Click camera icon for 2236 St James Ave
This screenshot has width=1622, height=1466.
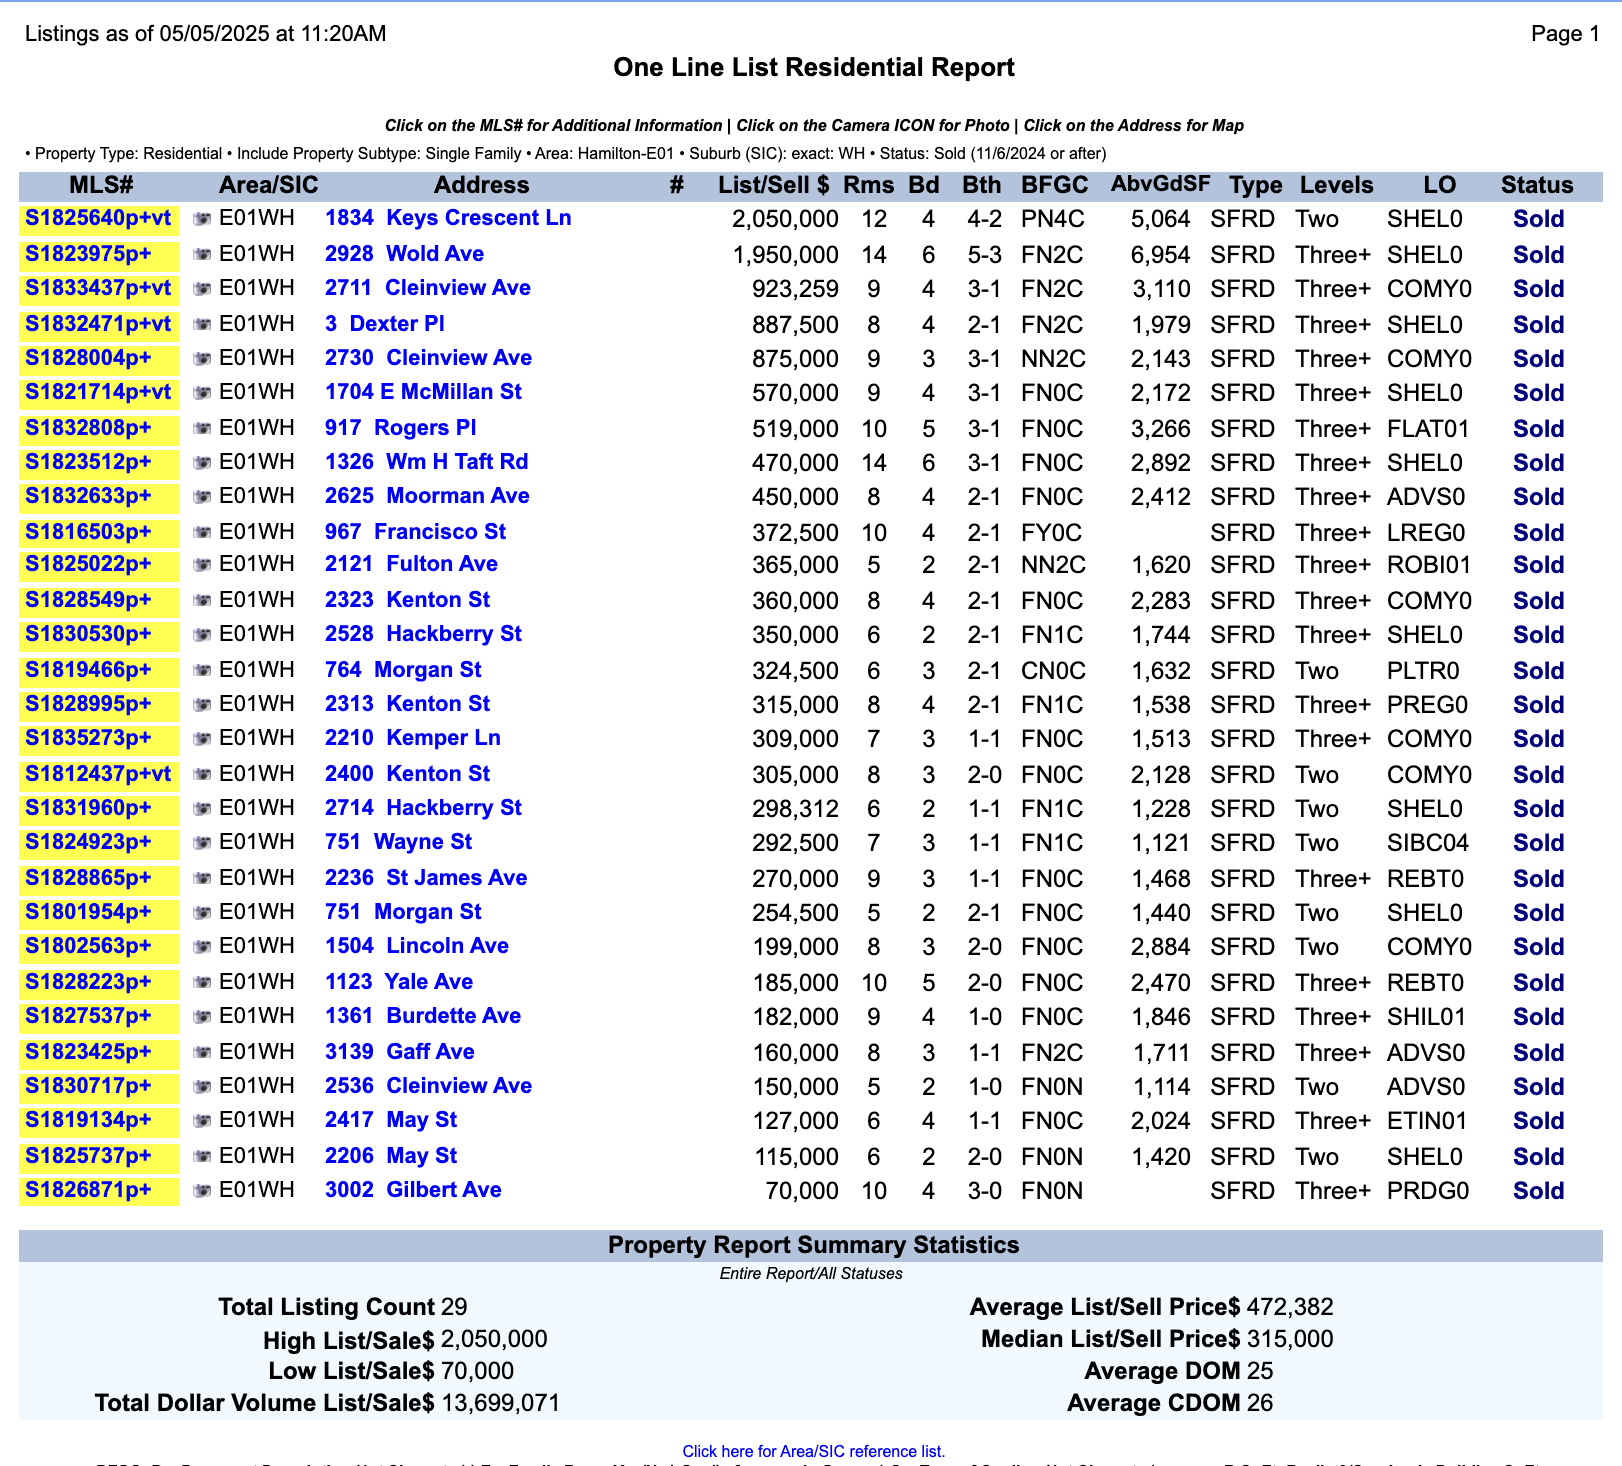(202, 879)
